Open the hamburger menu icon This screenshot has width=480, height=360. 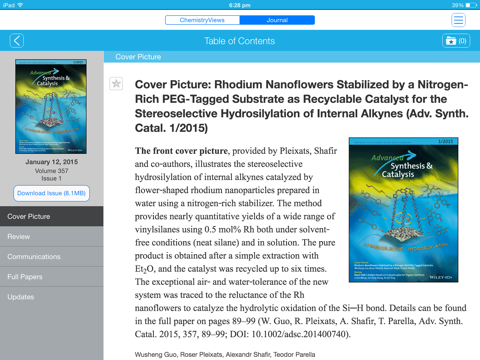458,20
